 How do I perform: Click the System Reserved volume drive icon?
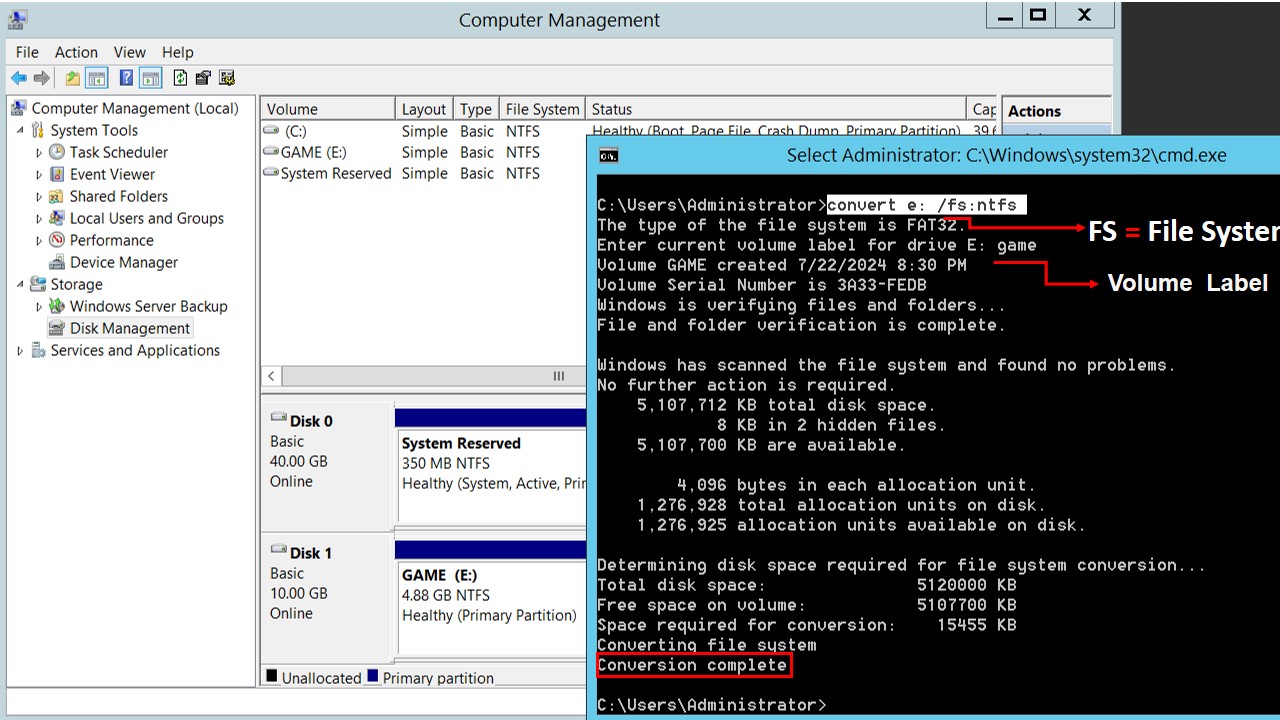point(271,173)
